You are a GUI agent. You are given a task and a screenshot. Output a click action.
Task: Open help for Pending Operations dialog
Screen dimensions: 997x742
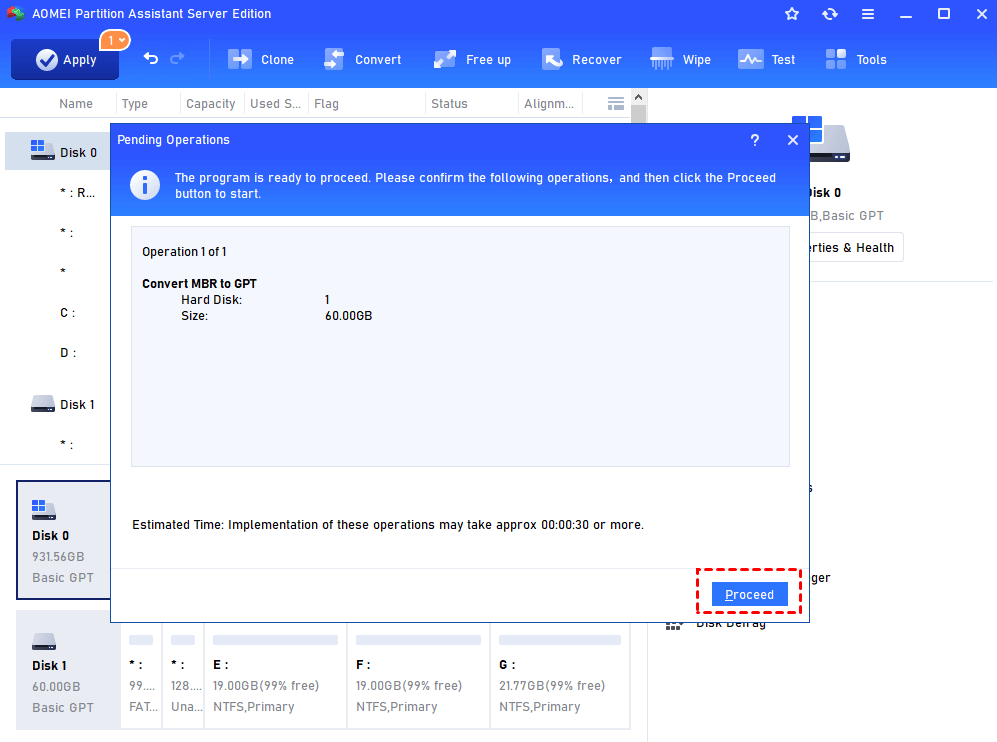click(x=755, y=140)
